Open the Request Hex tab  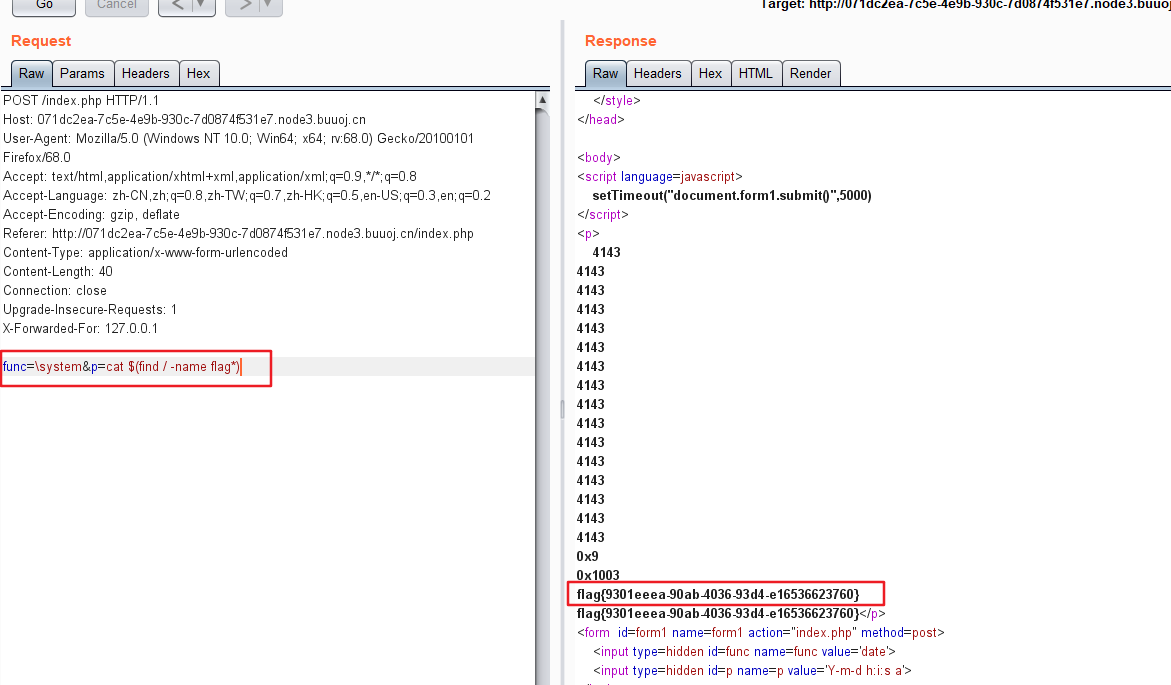click(x=199, y=73)
